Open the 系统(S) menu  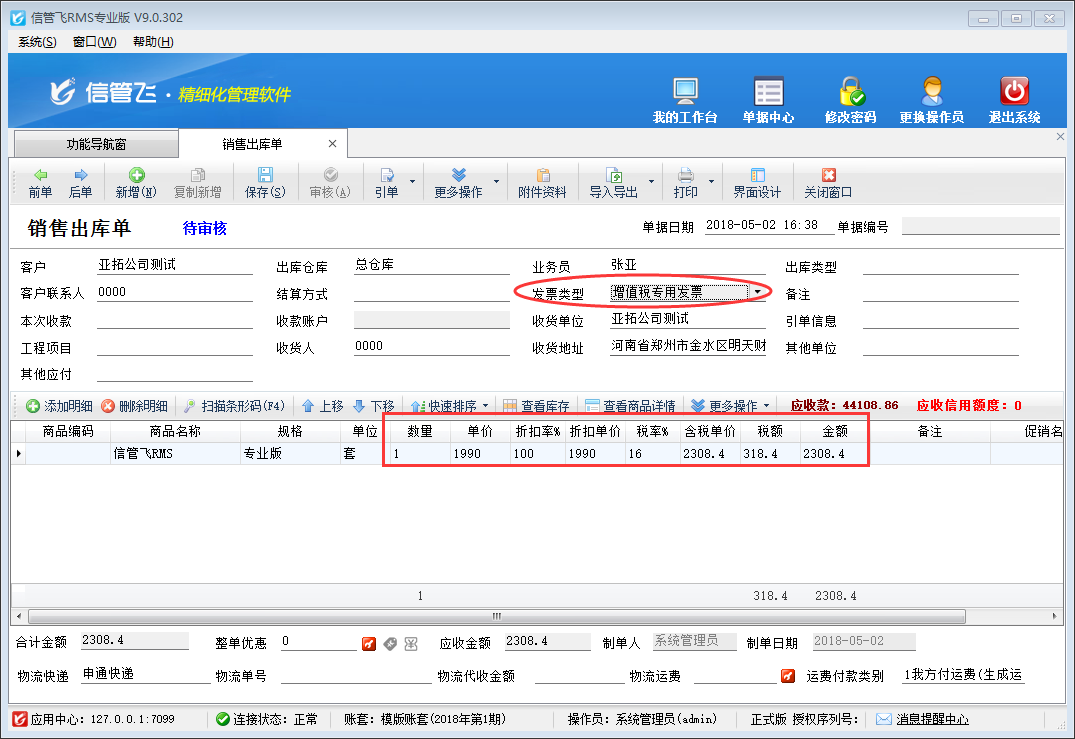tap(37, 41)
